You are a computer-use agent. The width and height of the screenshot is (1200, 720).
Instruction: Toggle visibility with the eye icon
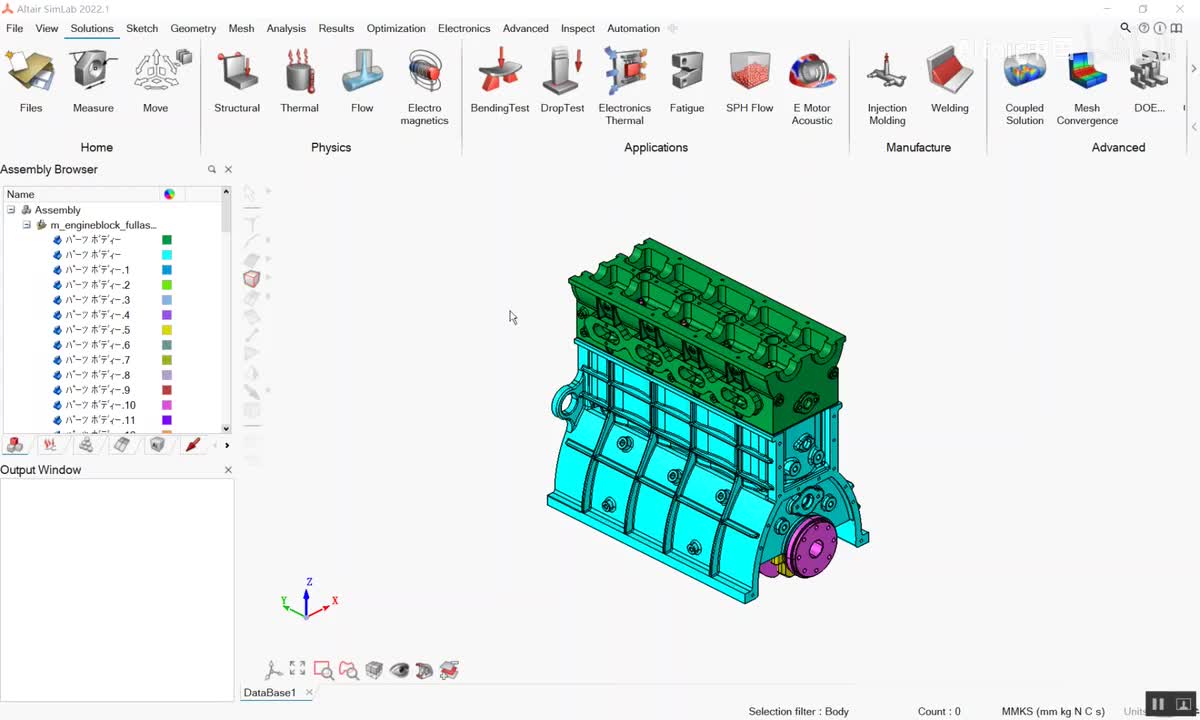(399, 670)
